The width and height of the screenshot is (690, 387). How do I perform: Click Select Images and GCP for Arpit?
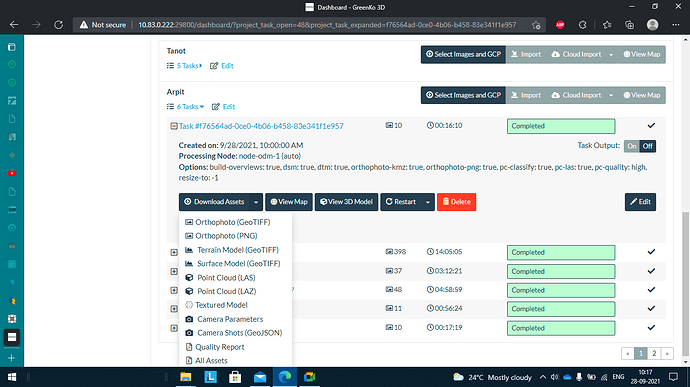tap(463, 96)
